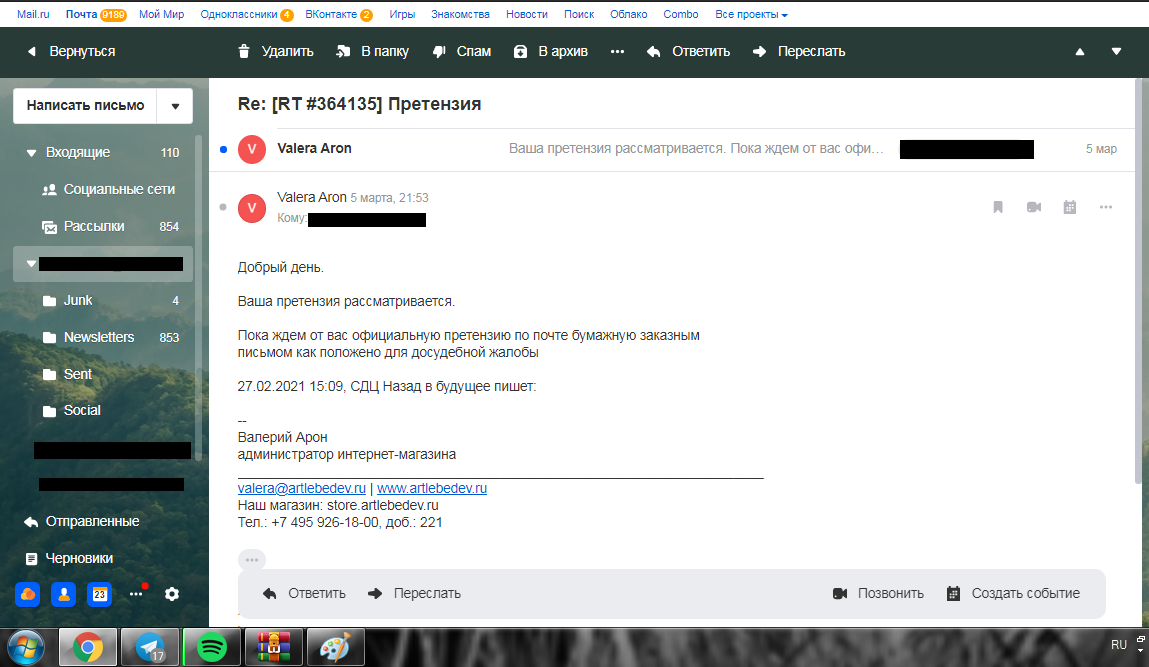Click the calendar icon in the message header
The height and width of the screenshot is (667, 1149).
click(x=1069, y=207)
